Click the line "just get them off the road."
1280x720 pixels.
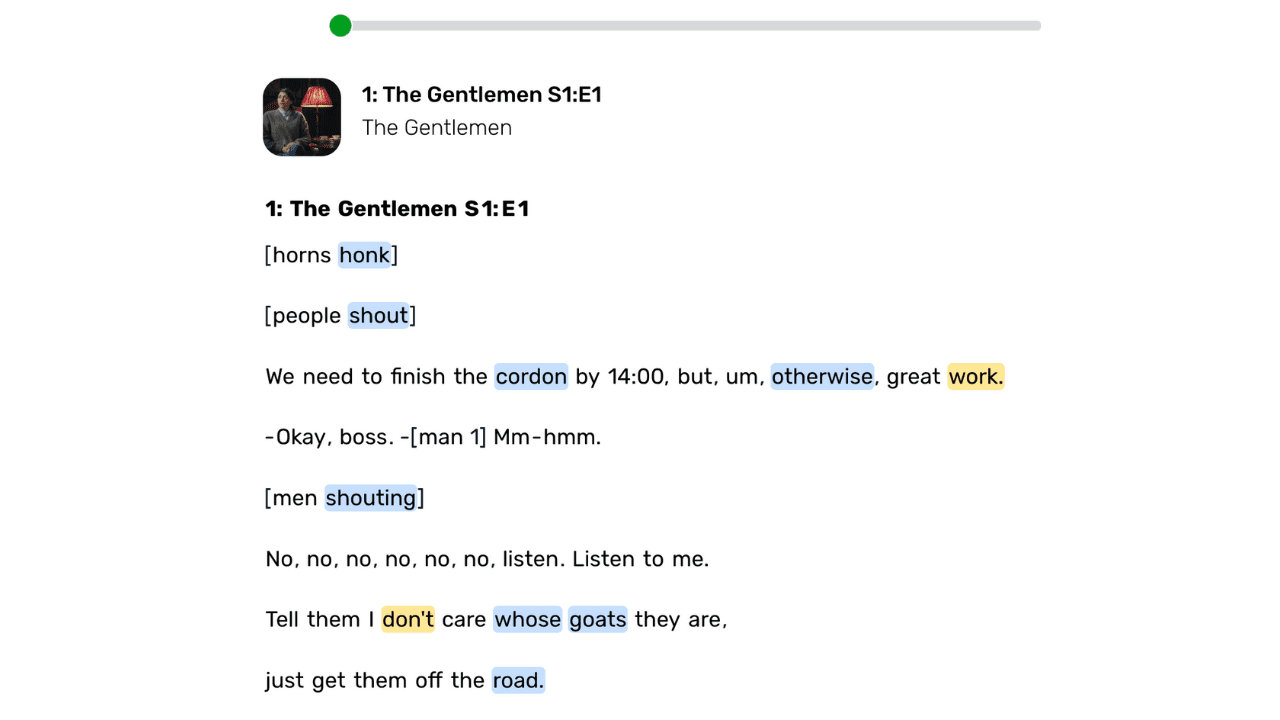coord(404,680)
